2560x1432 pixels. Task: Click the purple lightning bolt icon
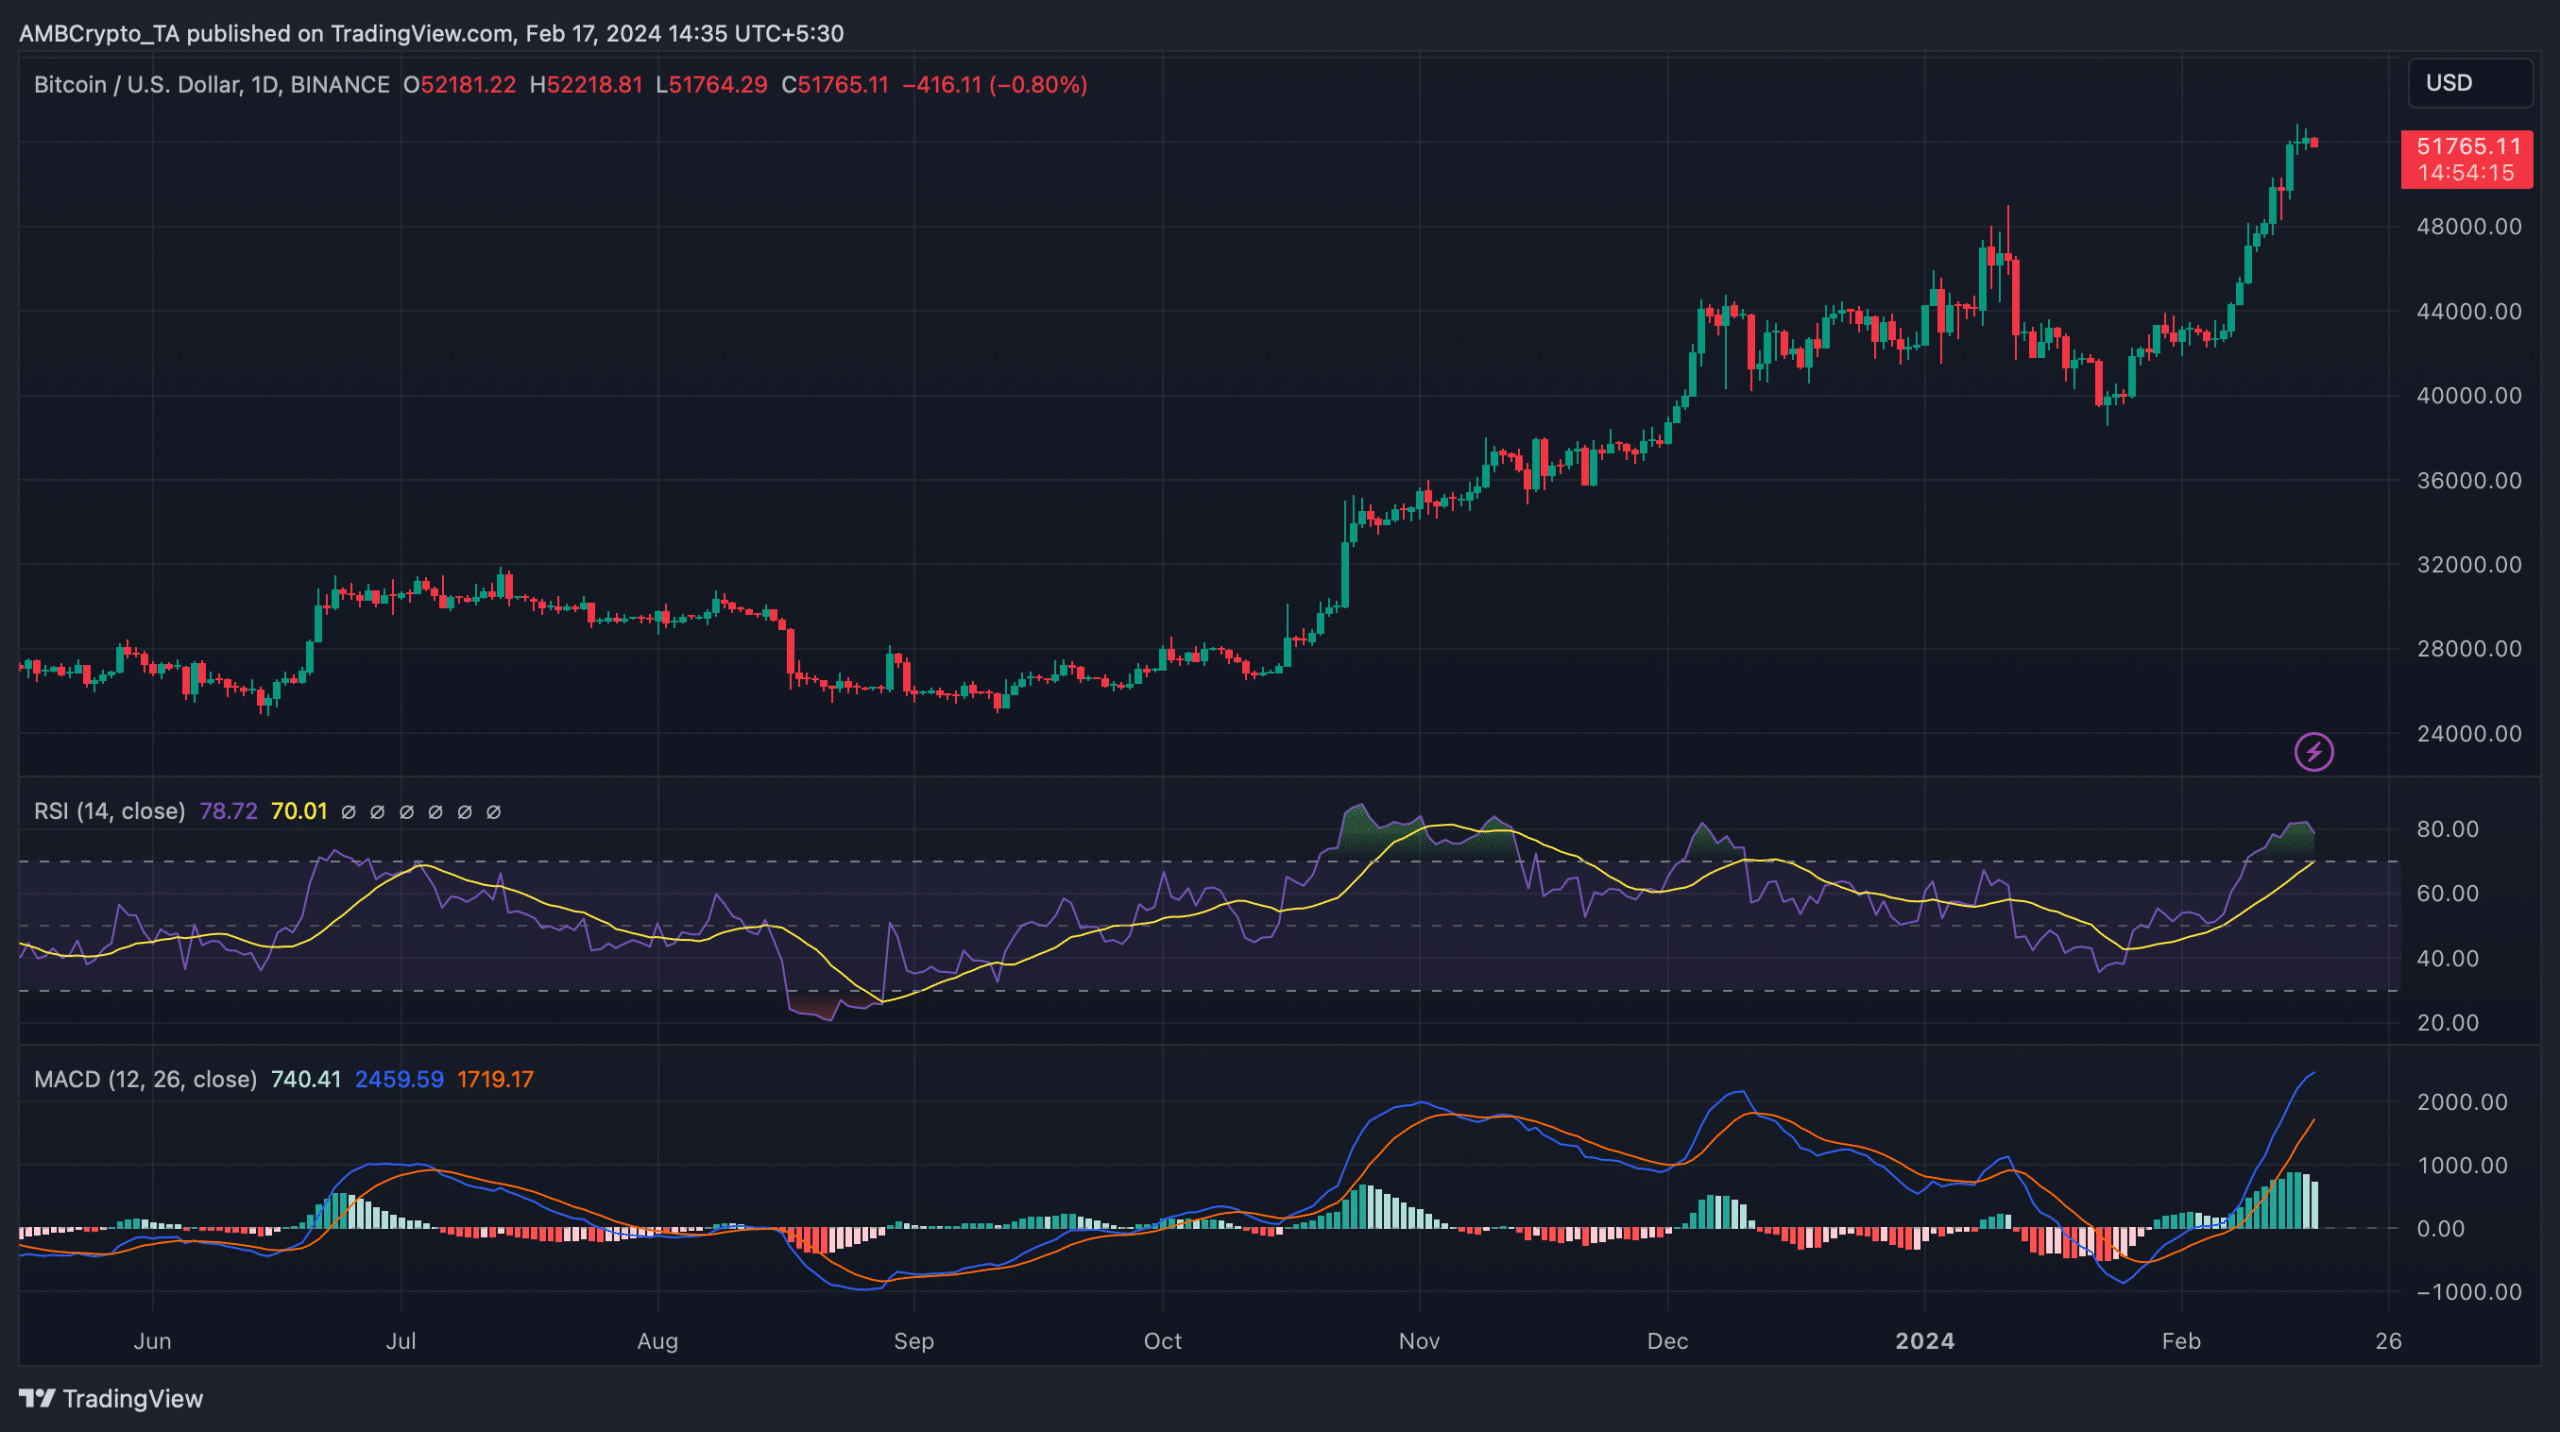pos(2313,752)
